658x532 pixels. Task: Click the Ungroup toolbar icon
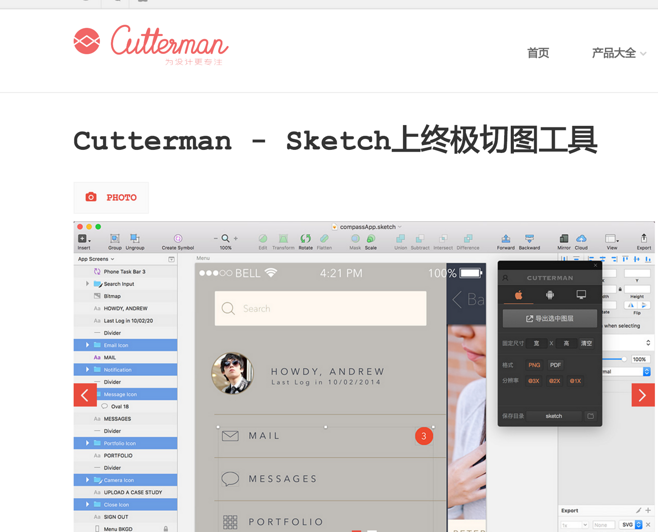point(135,239)
